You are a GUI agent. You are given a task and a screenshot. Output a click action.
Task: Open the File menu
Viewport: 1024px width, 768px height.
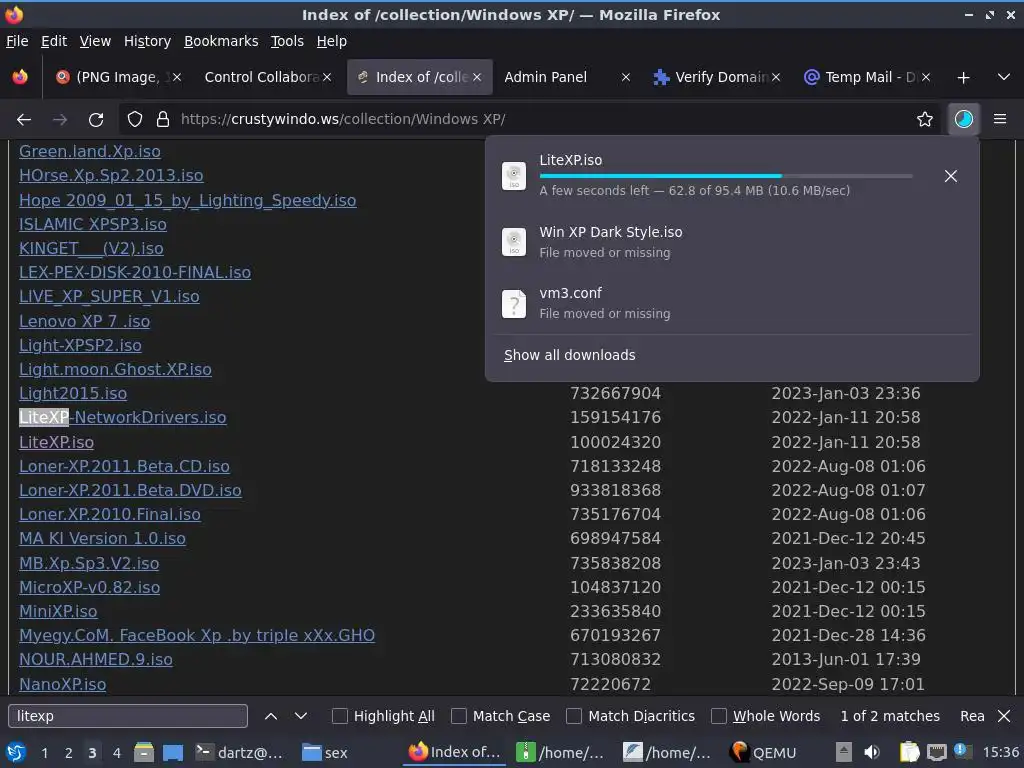17,41
